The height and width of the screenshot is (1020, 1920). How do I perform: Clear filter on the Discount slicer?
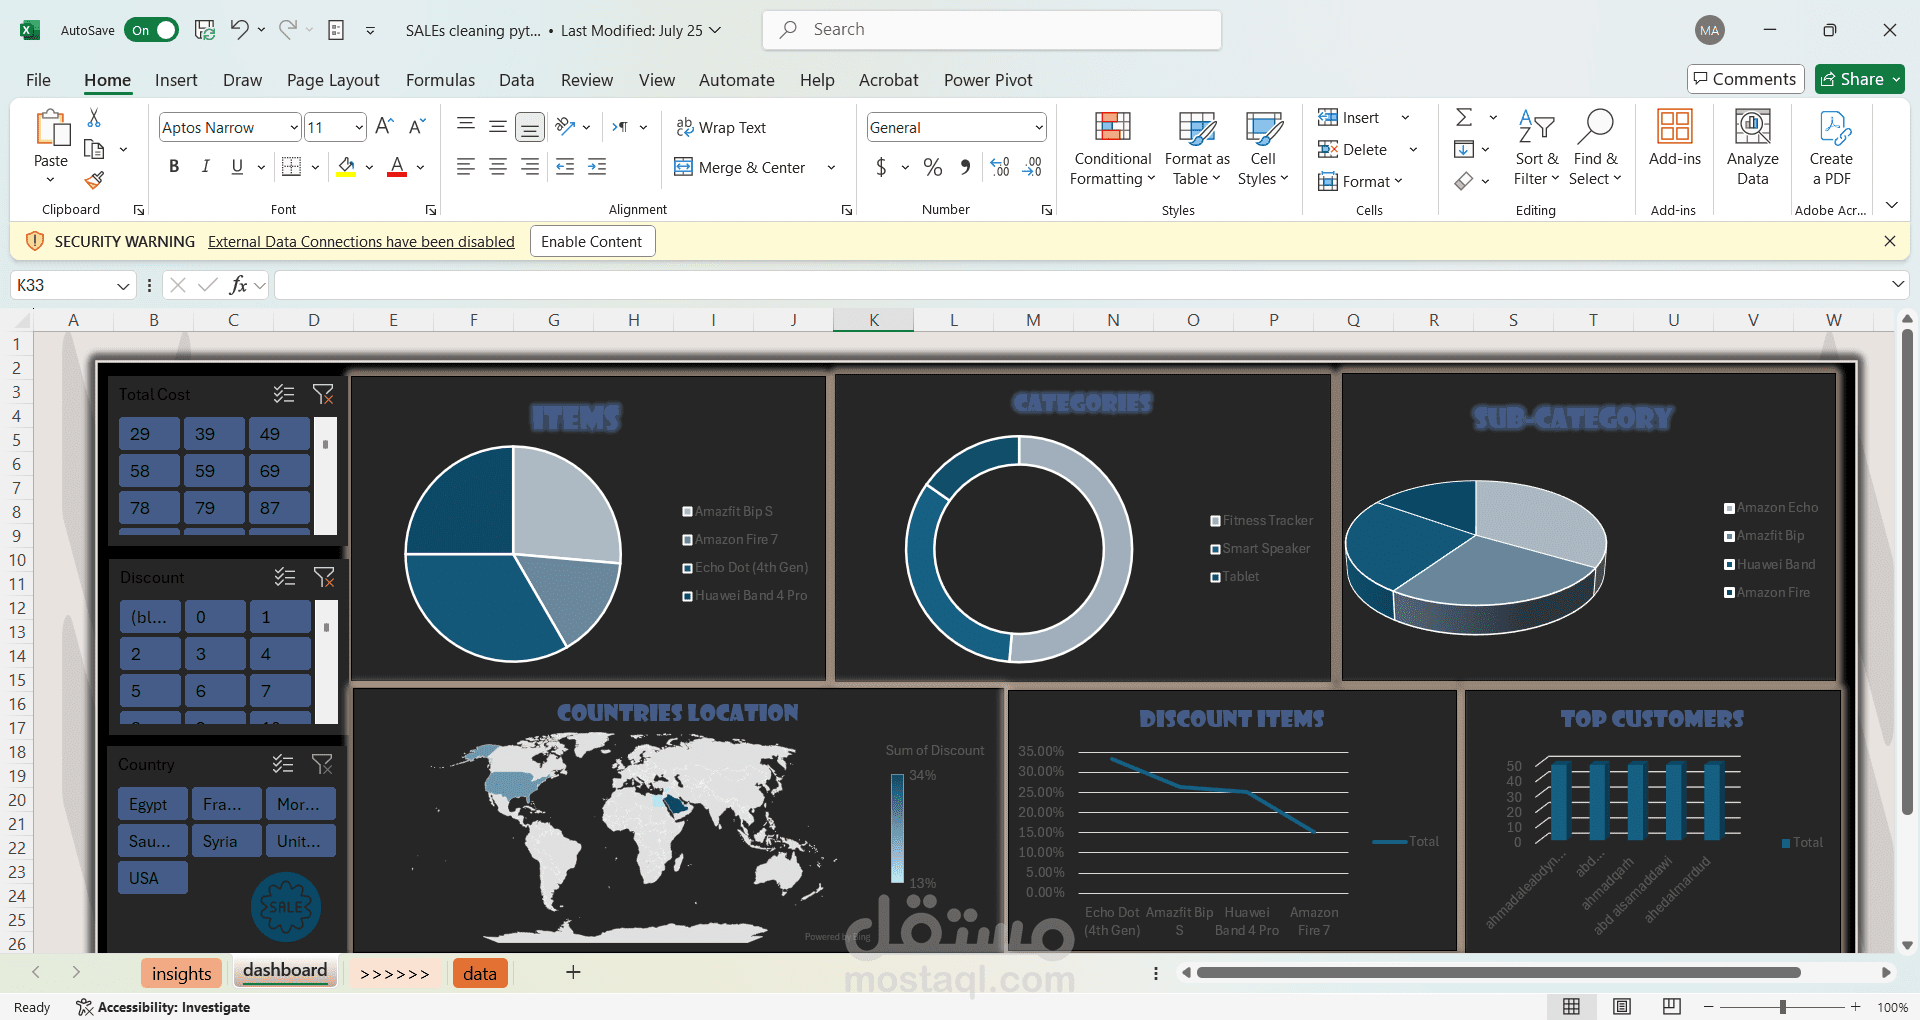[x=324, y=577]
